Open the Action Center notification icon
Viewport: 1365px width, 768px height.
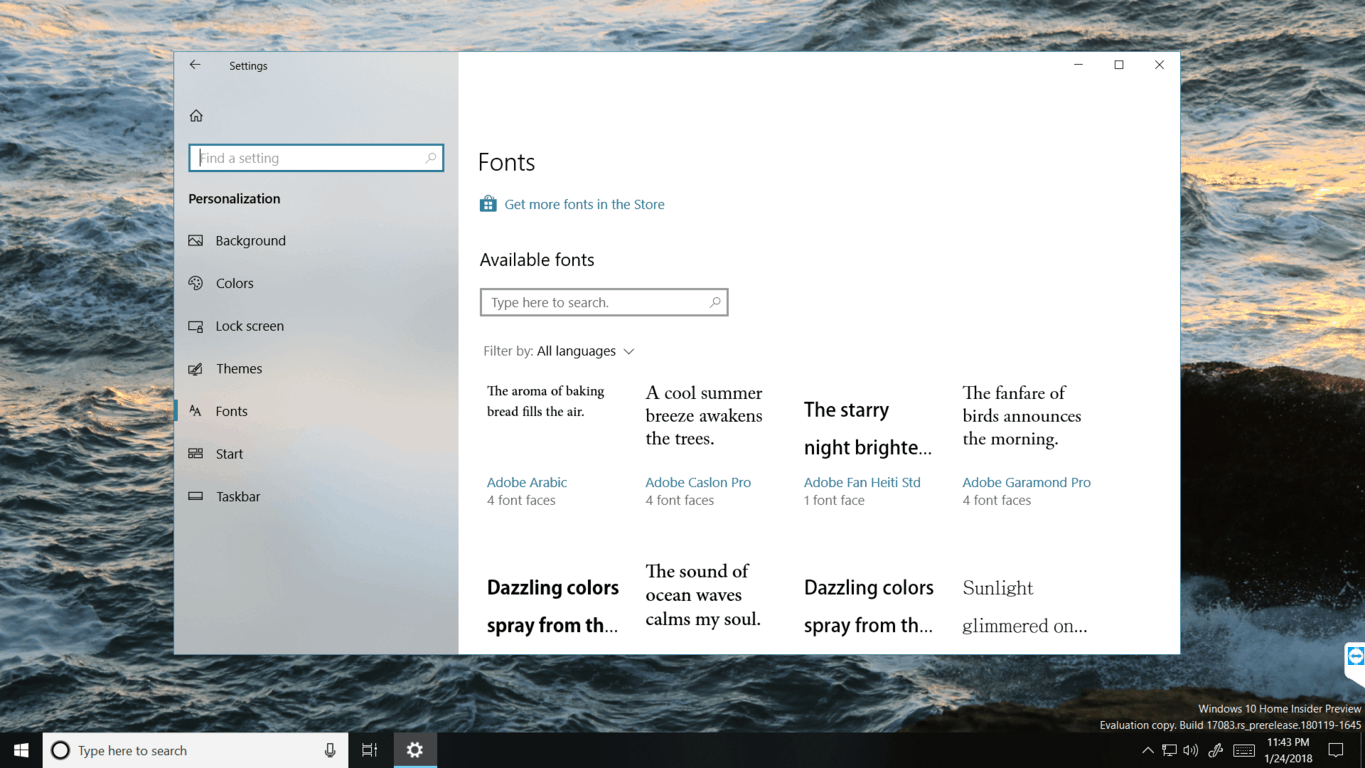click(x=1336, y=750)
